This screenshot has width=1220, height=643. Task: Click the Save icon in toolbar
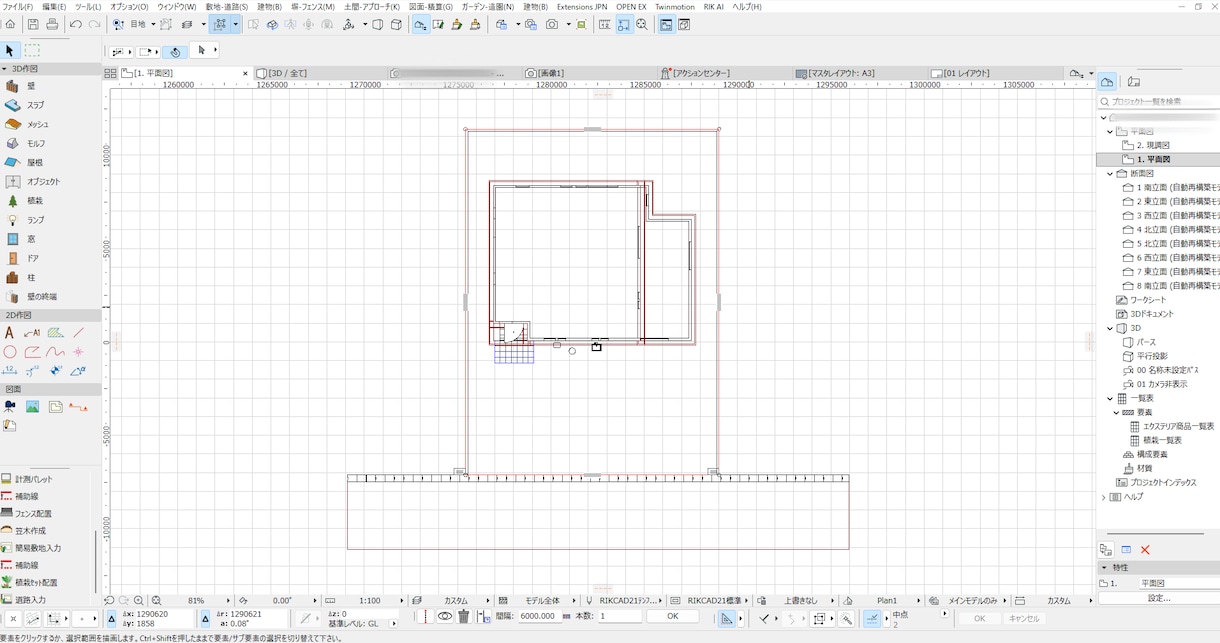pyautogui.click(x=33, y=24)
